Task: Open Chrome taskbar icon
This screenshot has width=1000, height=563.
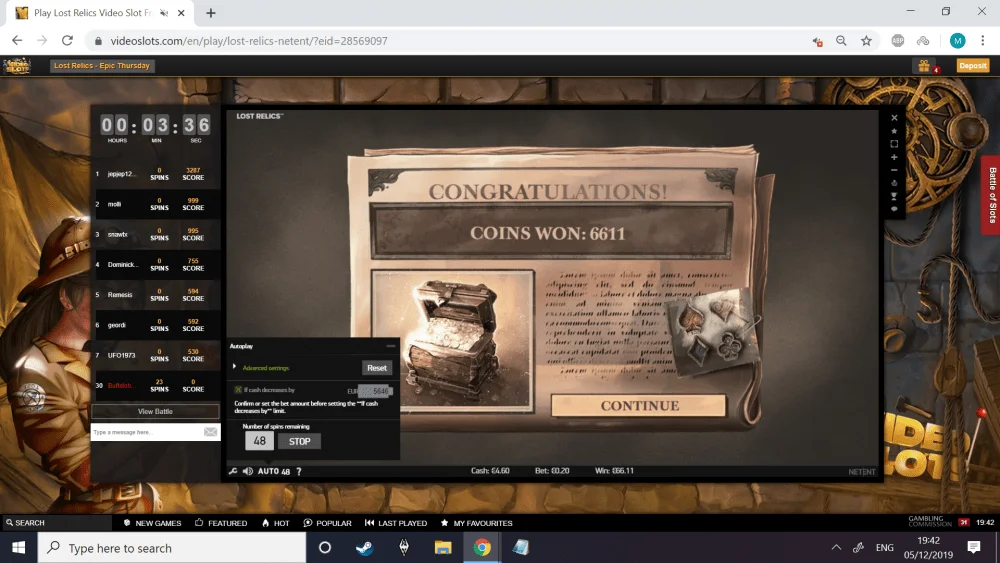Action: click(x=482, y=548)
